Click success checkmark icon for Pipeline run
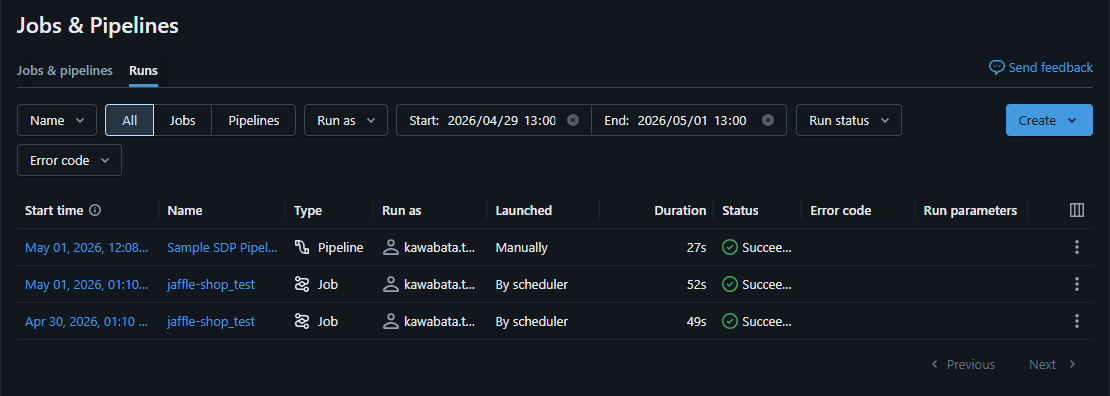Screen dimensions: 1110x396 click(730, 247)
